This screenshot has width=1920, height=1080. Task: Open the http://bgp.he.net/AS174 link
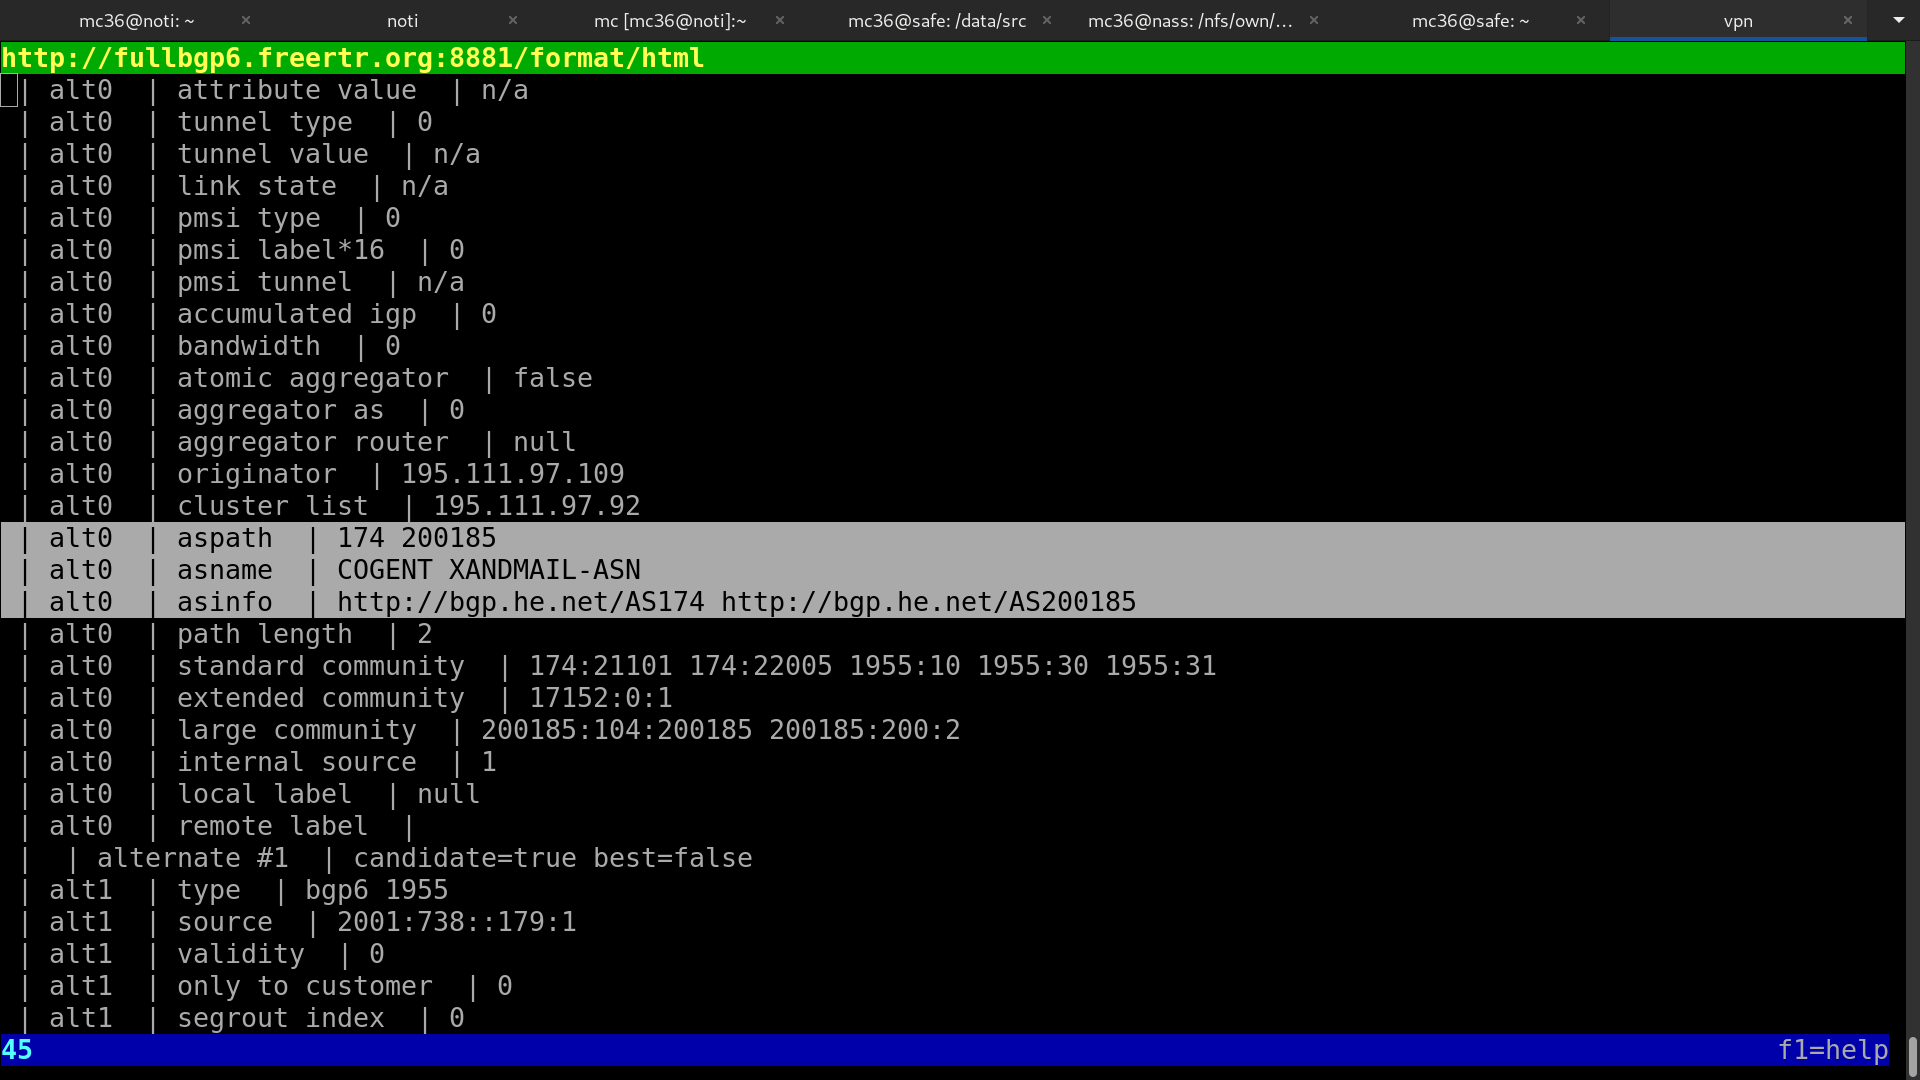tap(521, 602)
